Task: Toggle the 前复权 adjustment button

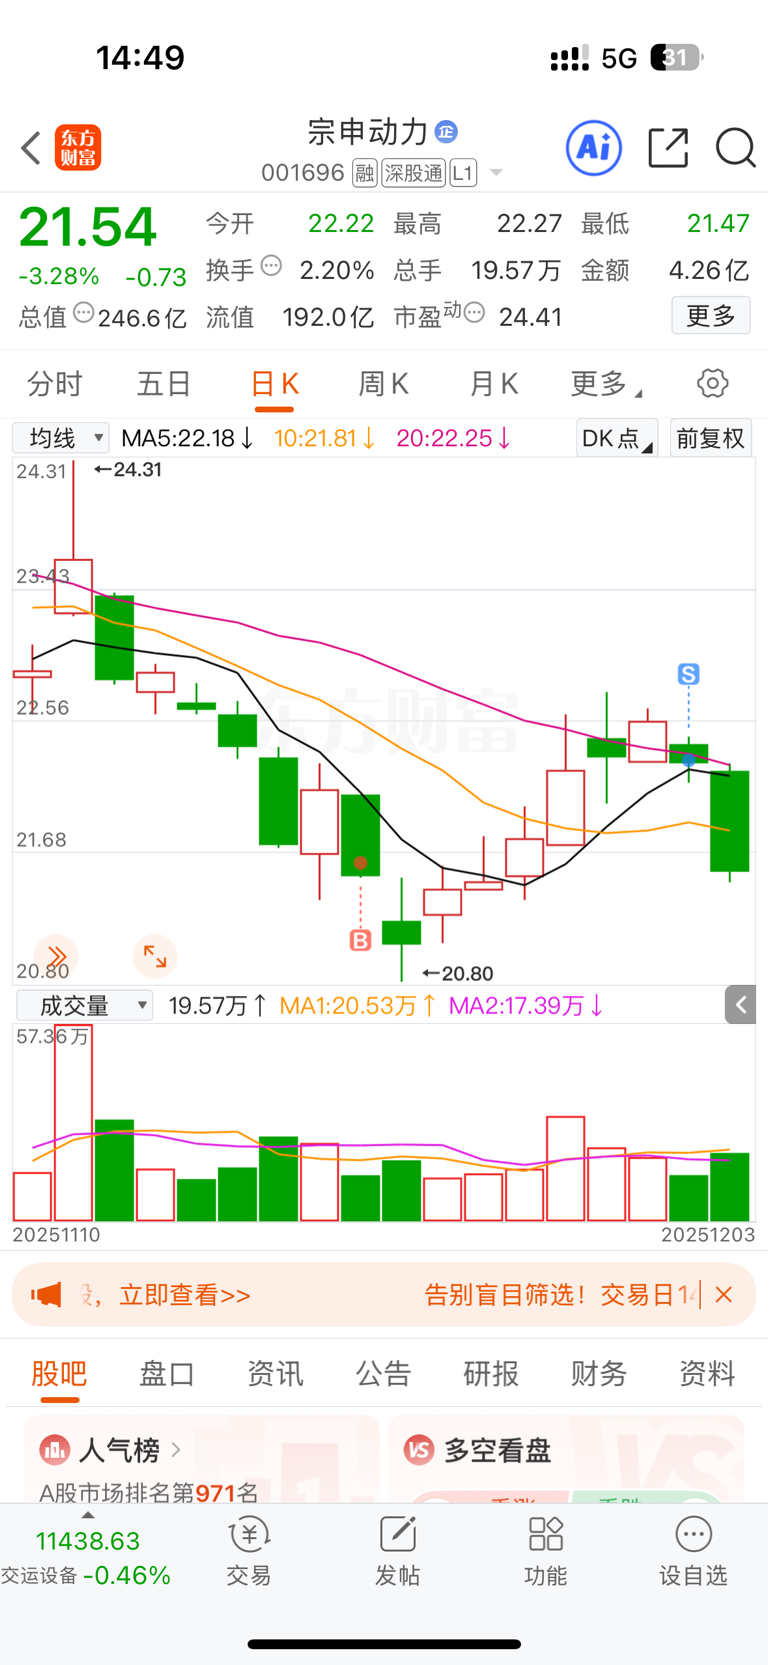Action: click(x=711, y=438)
